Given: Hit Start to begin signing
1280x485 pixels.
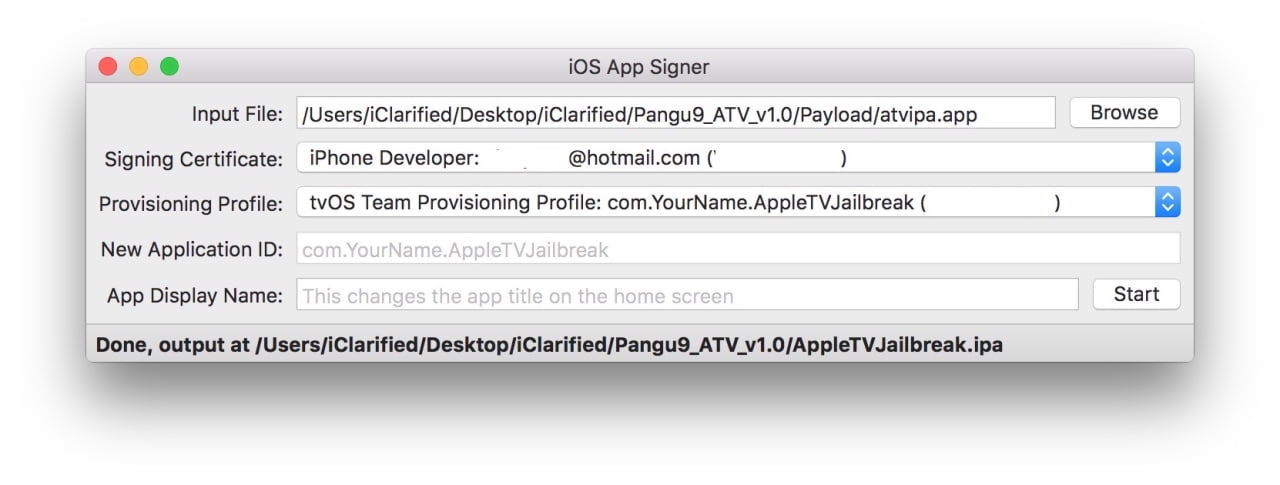Looking at the screenshot, I should [1135, 295].
